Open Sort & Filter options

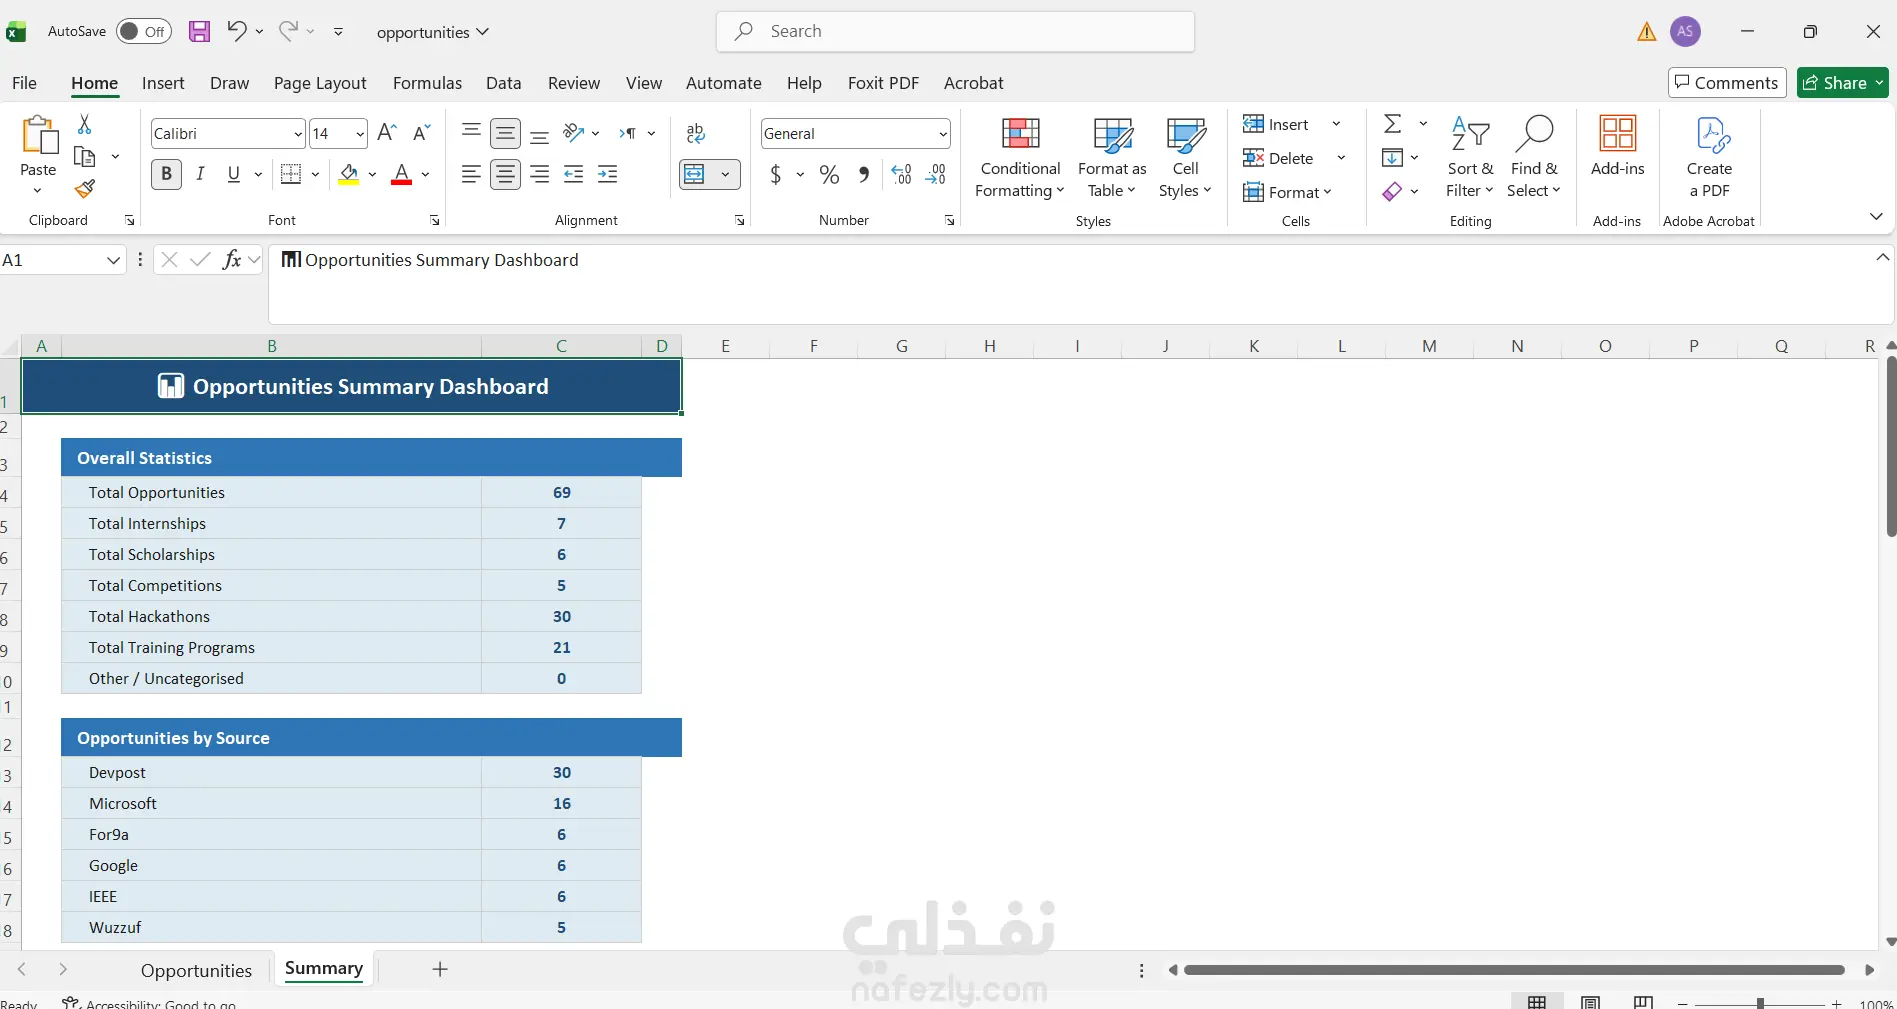point(1470,158)
